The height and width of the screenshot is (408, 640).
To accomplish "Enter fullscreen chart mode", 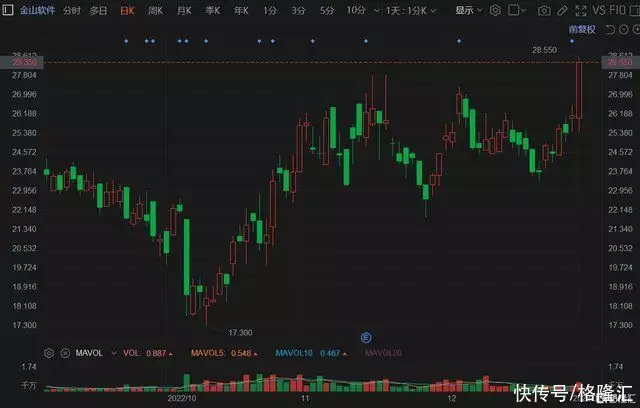I will point(580,11).
